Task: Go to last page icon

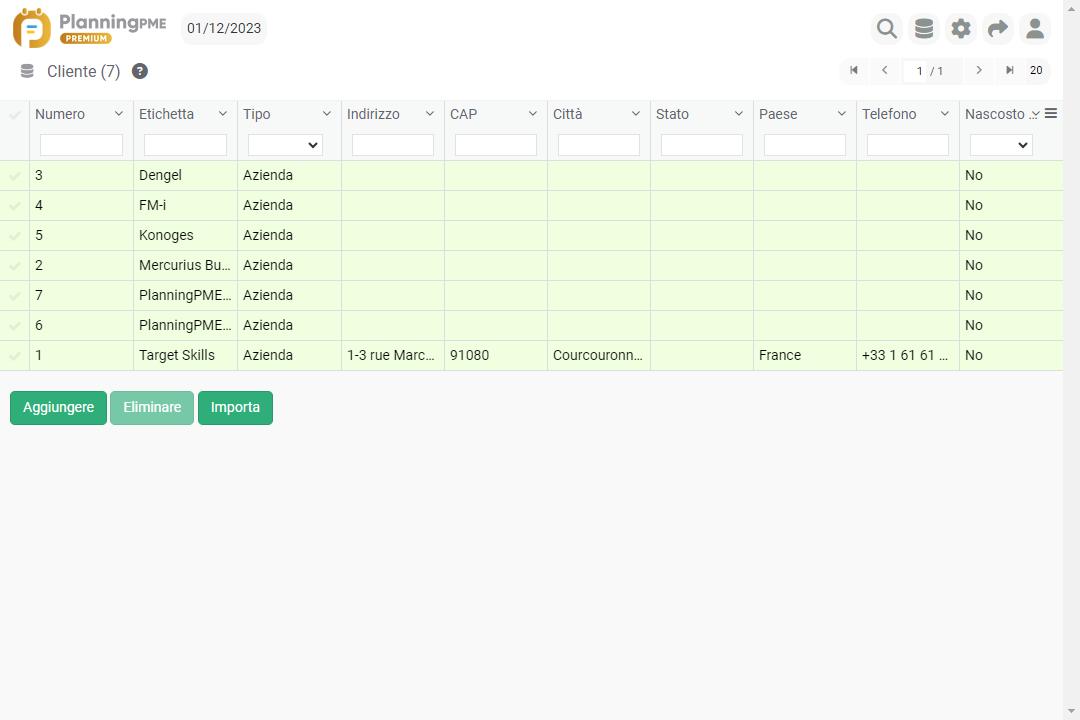Action: (x=1010, y=70)
